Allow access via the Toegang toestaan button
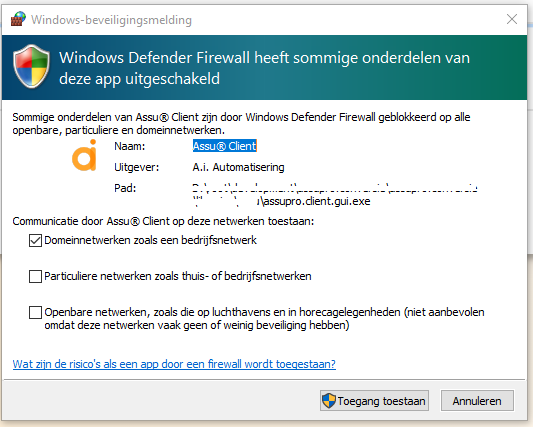Viewport: 533px width, 427px height. coord(374,401)
